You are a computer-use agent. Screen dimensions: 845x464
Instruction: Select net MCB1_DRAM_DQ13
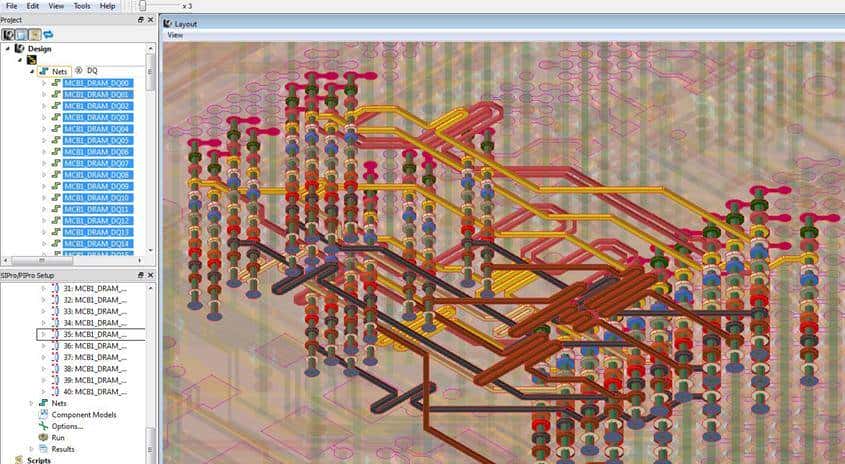(98, 232)
